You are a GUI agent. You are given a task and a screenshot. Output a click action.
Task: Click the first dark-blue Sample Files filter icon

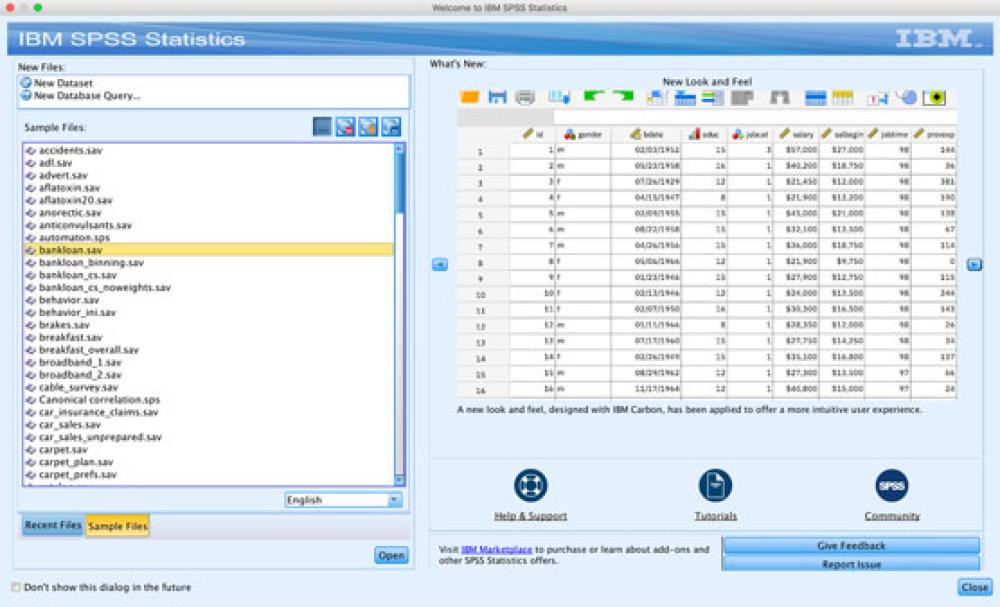coord(322,127)
